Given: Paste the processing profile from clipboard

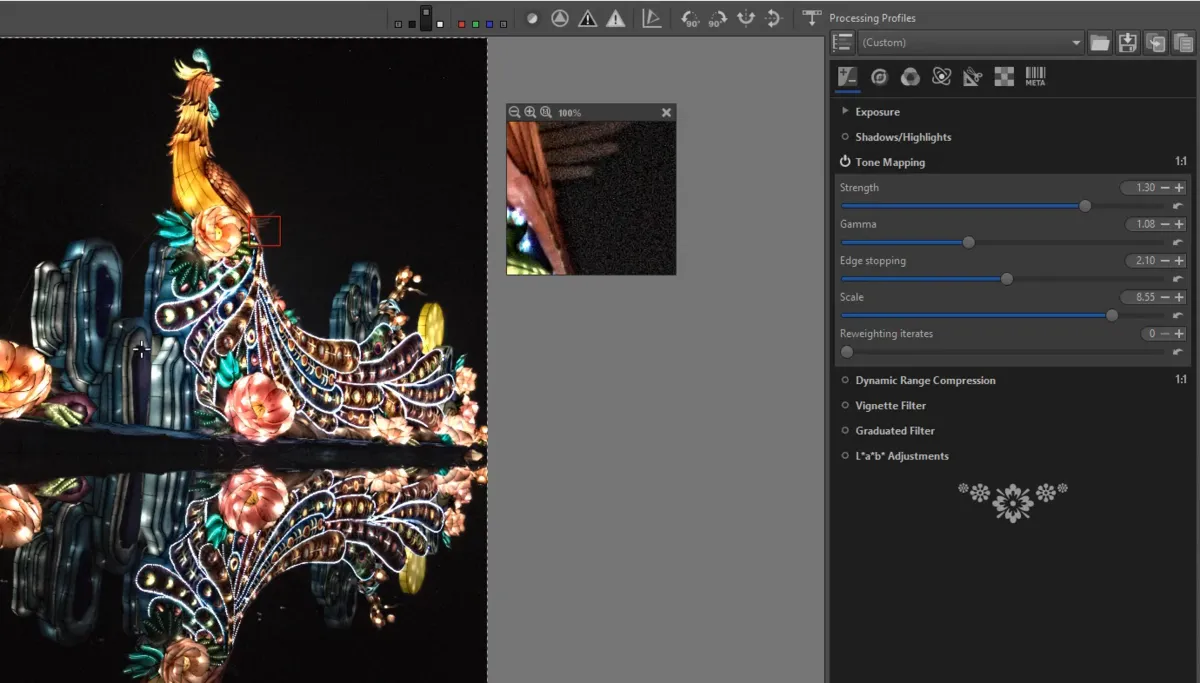Looking at the screenshot, I should tap(1184, 42).
